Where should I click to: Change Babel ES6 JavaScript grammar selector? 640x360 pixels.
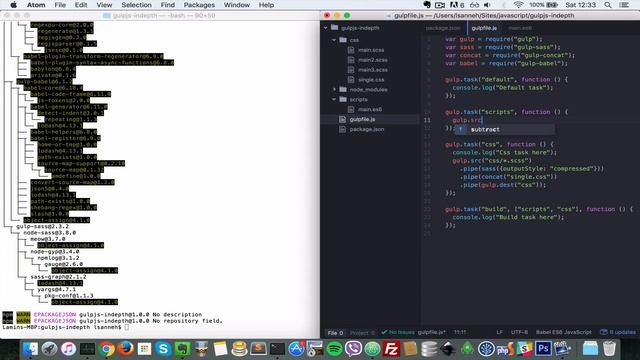coord(563,332)
